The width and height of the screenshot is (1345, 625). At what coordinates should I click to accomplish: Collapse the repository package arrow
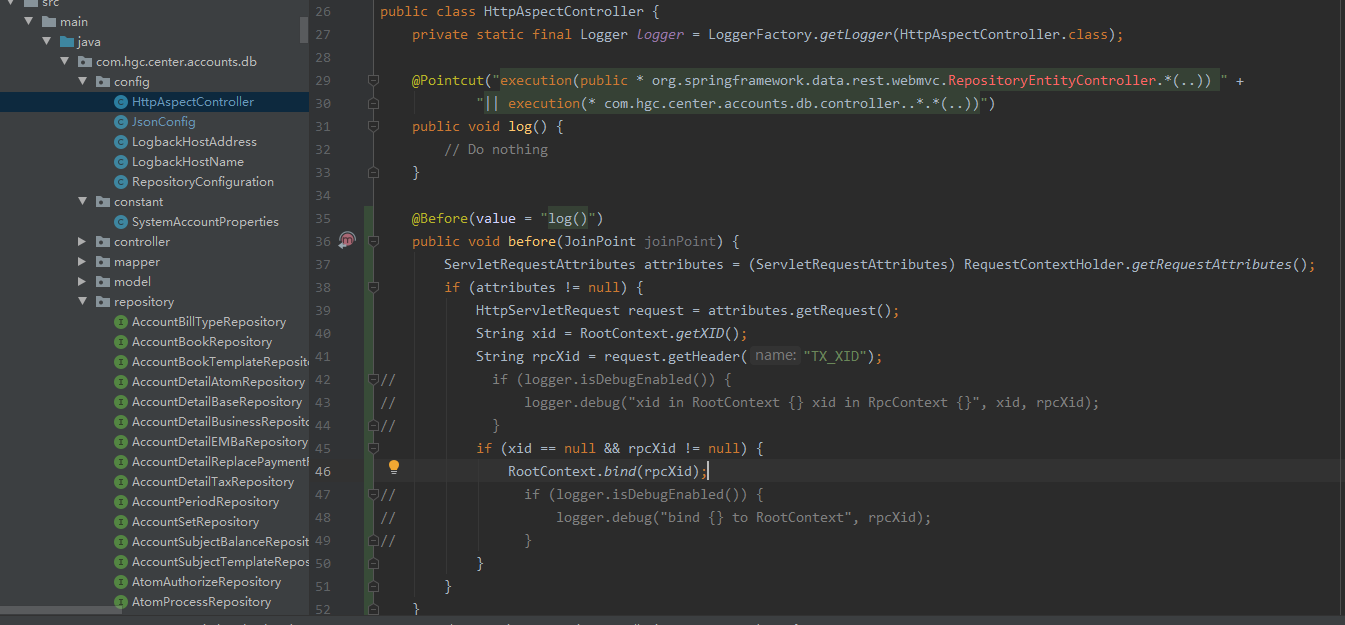click(x=83, y=302)
